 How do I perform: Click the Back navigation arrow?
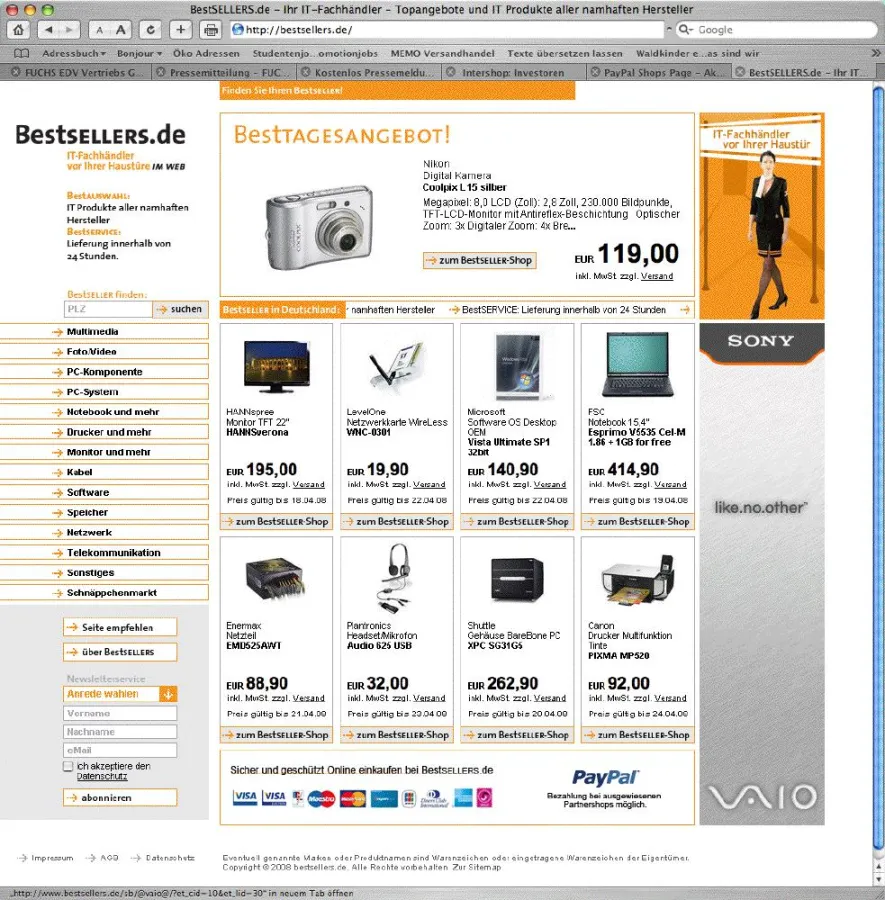click(48, 29)
